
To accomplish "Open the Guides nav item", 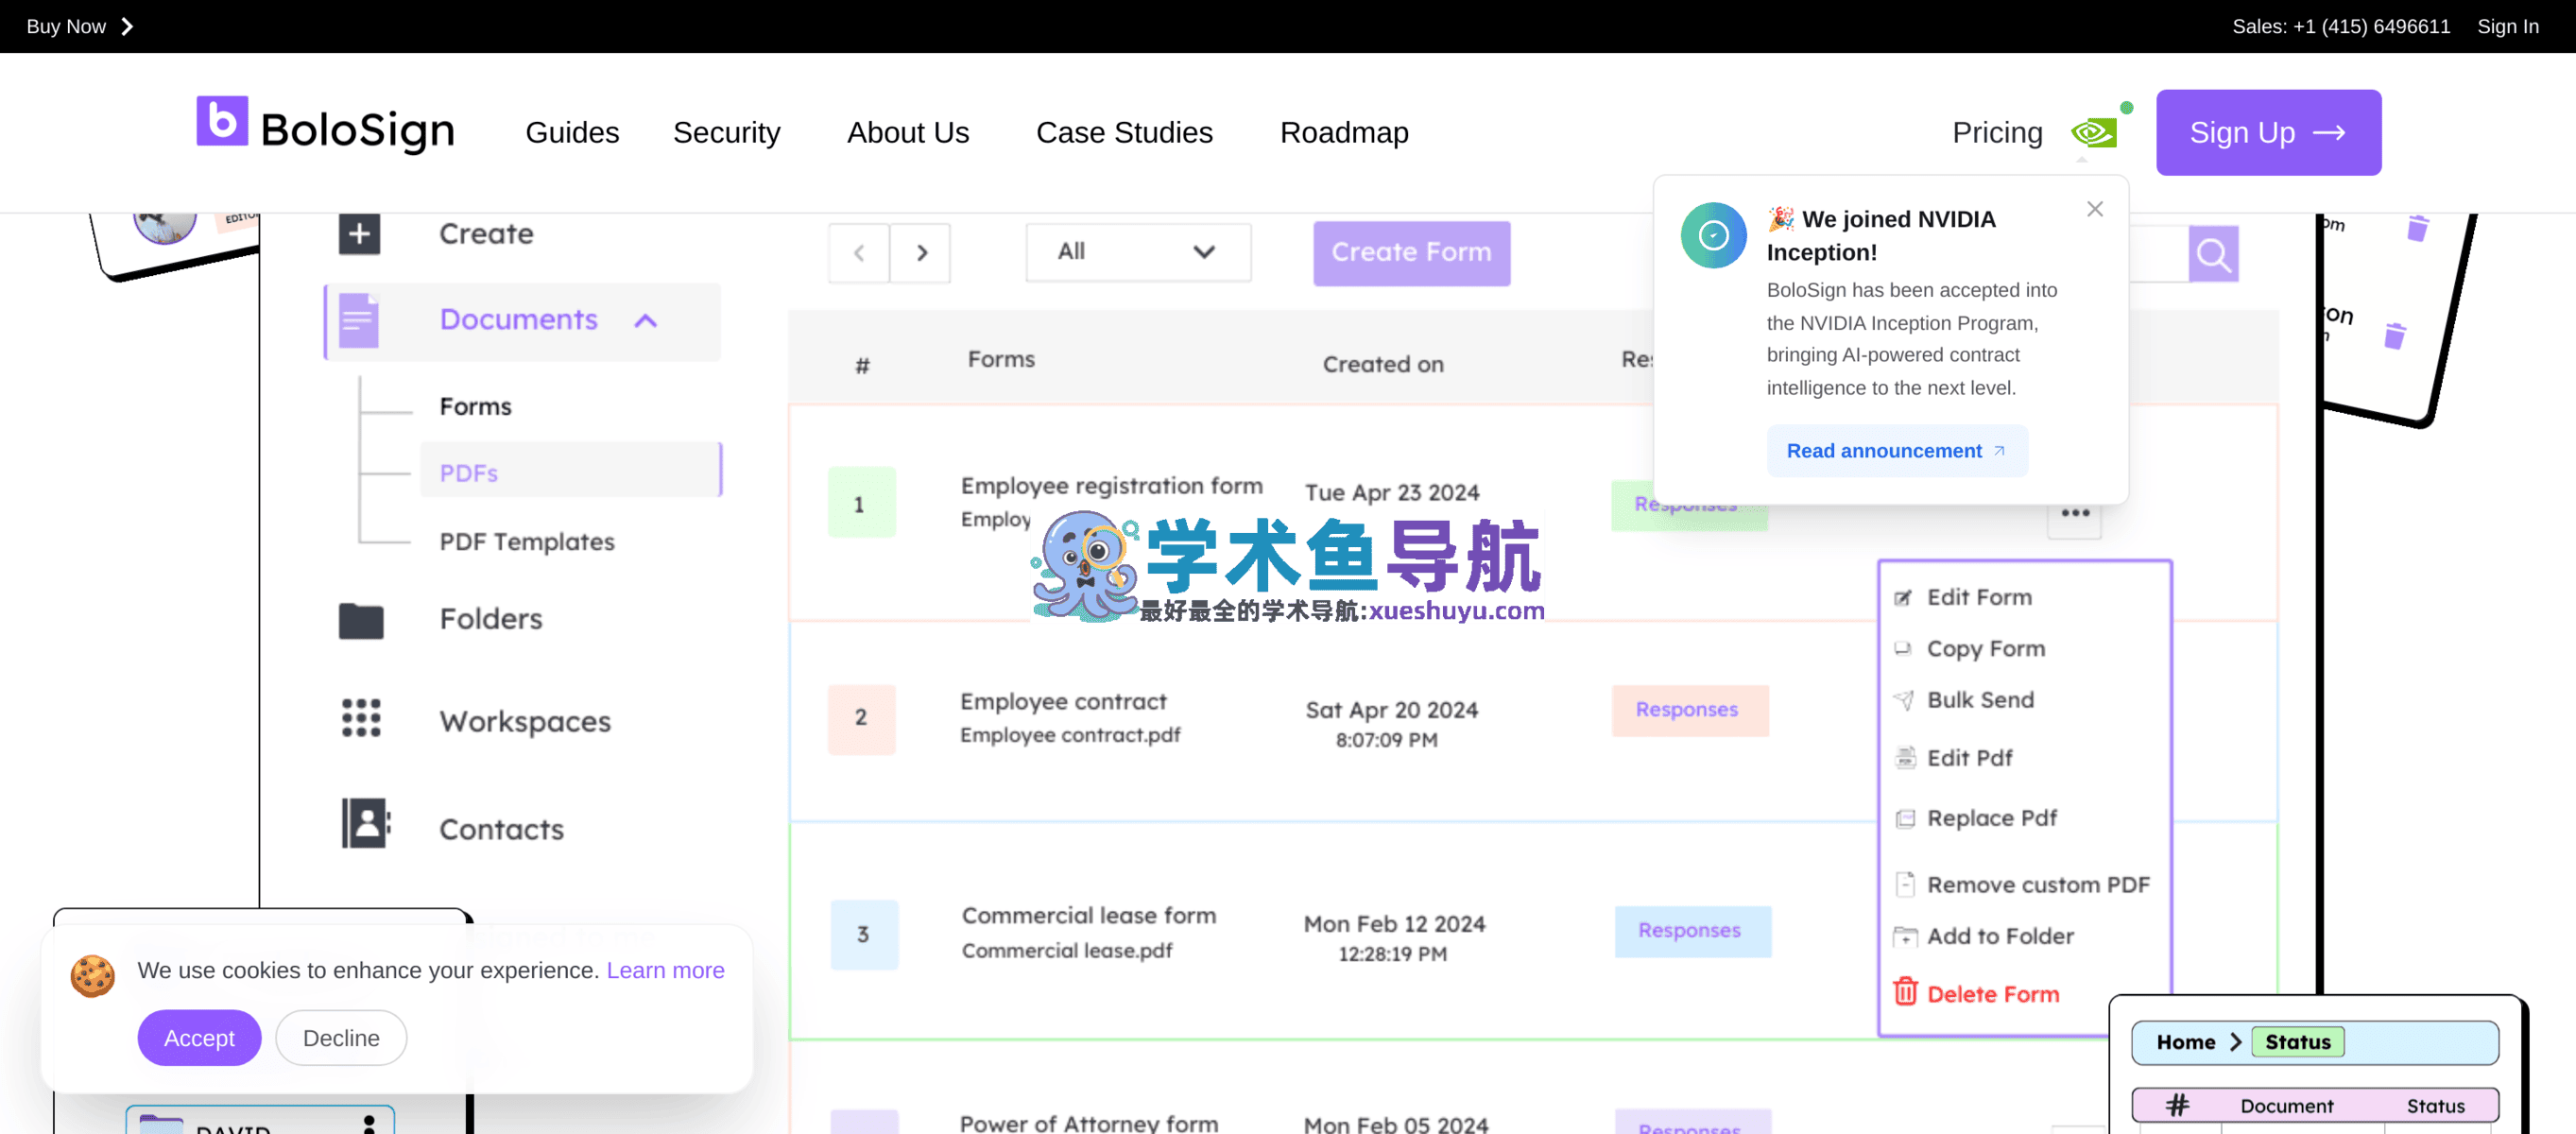I will 572,132.
